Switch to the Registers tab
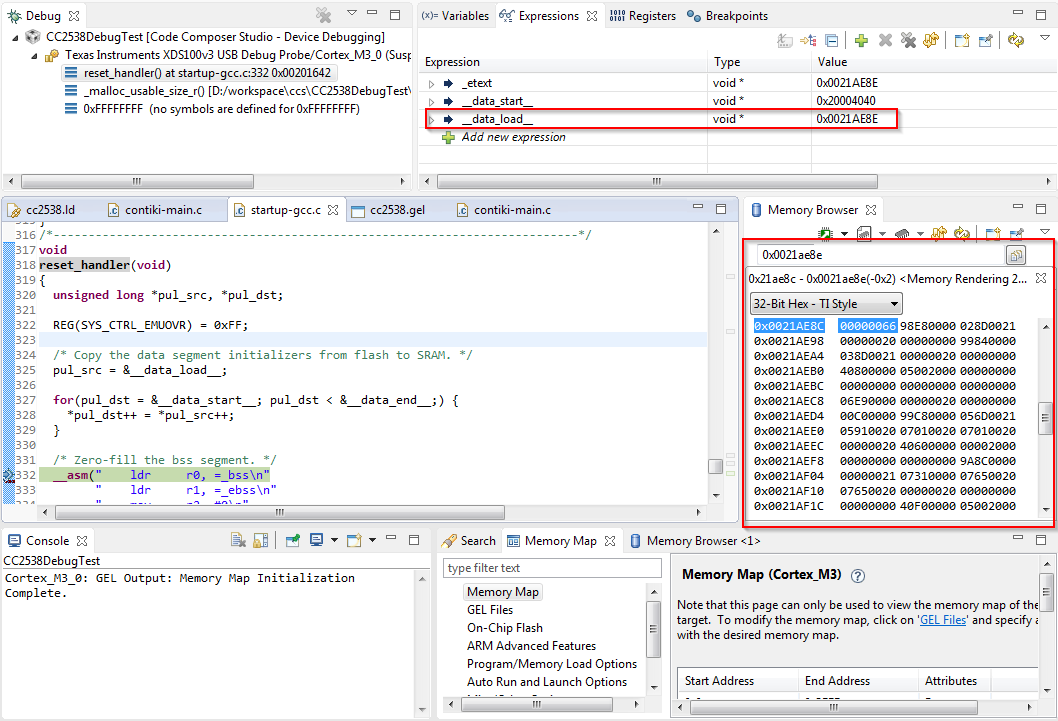The width and height of the screenshot is (1058, 721). pos(642,16)
